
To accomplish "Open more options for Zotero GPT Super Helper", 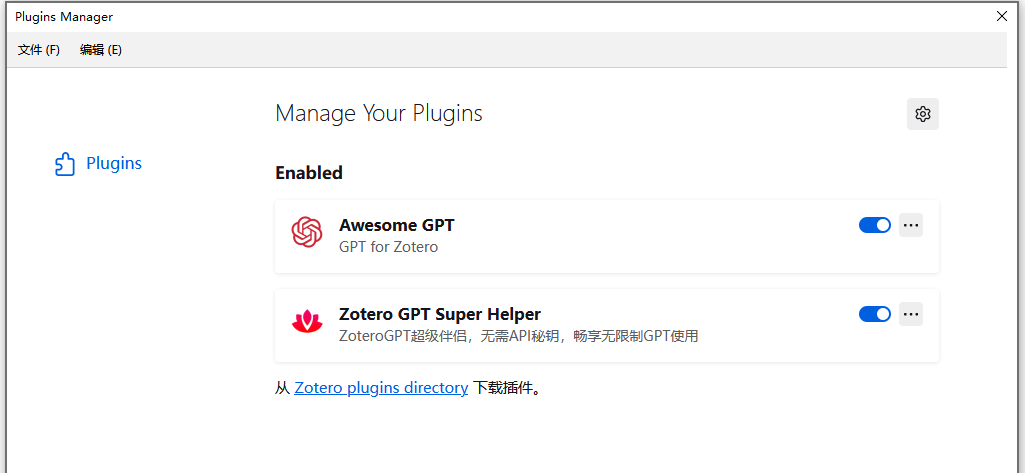I will click(911, 314).
